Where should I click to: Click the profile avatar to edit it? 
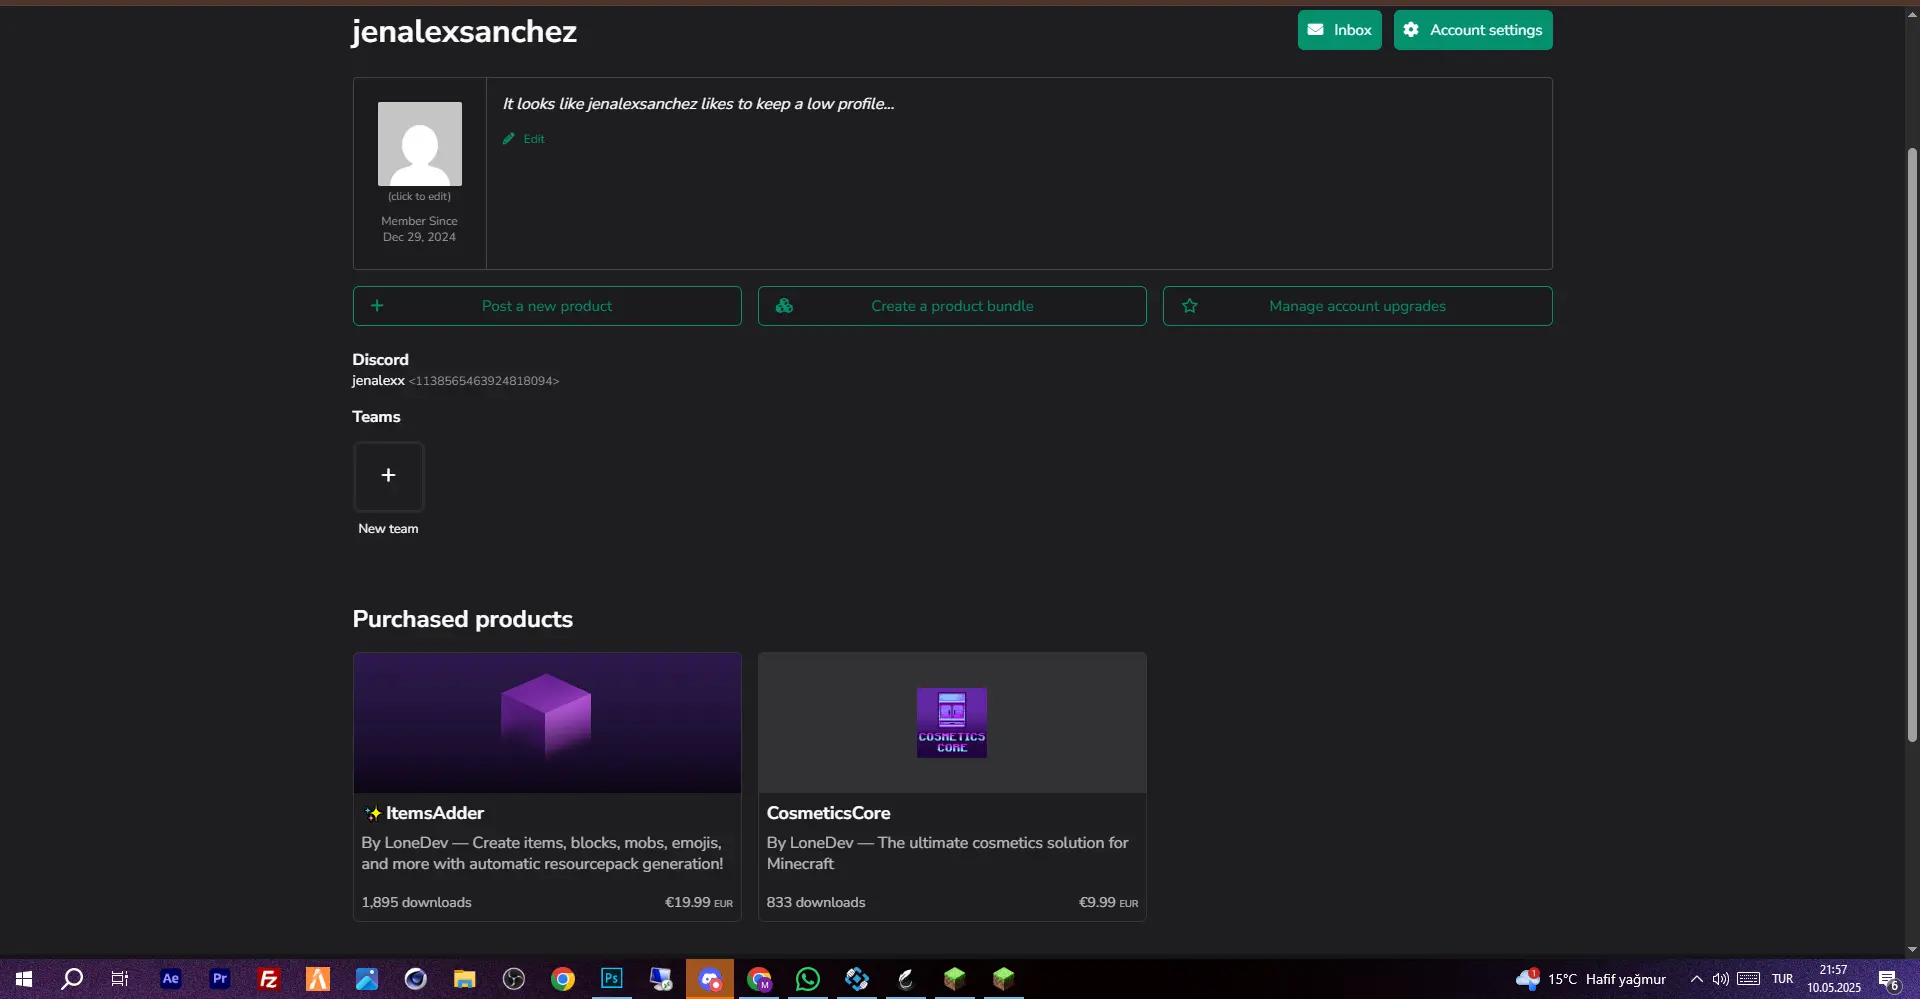420,144
